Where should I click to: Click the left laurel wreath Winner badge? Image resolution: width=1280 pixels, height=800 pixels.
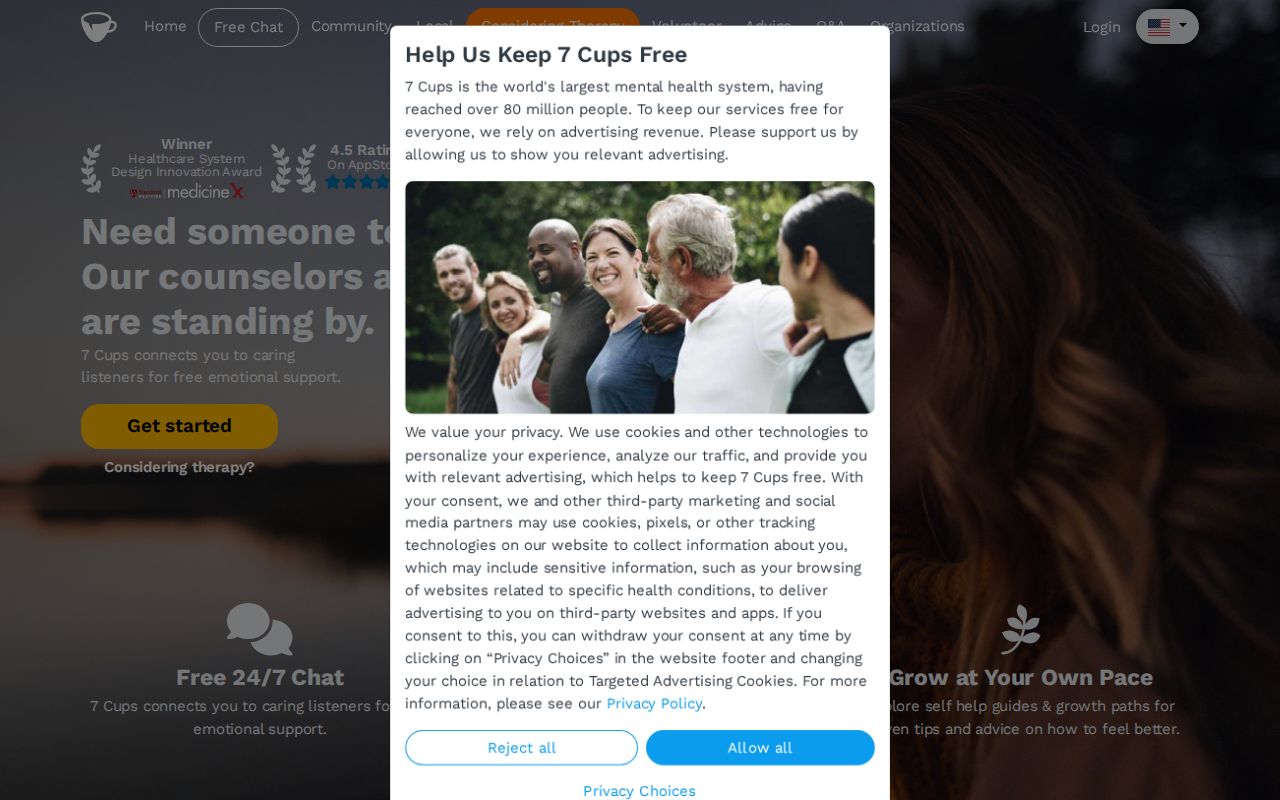[91, 168]
